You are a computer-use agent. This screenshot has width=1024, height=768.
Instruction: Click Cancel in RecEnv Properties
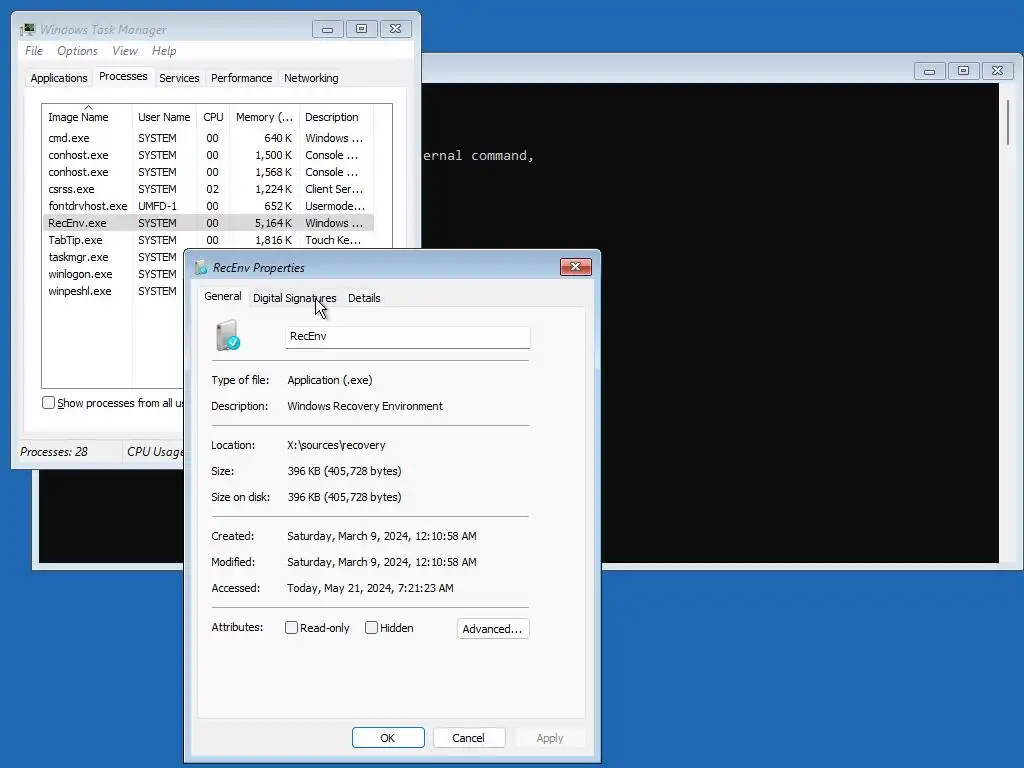point(468,737)
